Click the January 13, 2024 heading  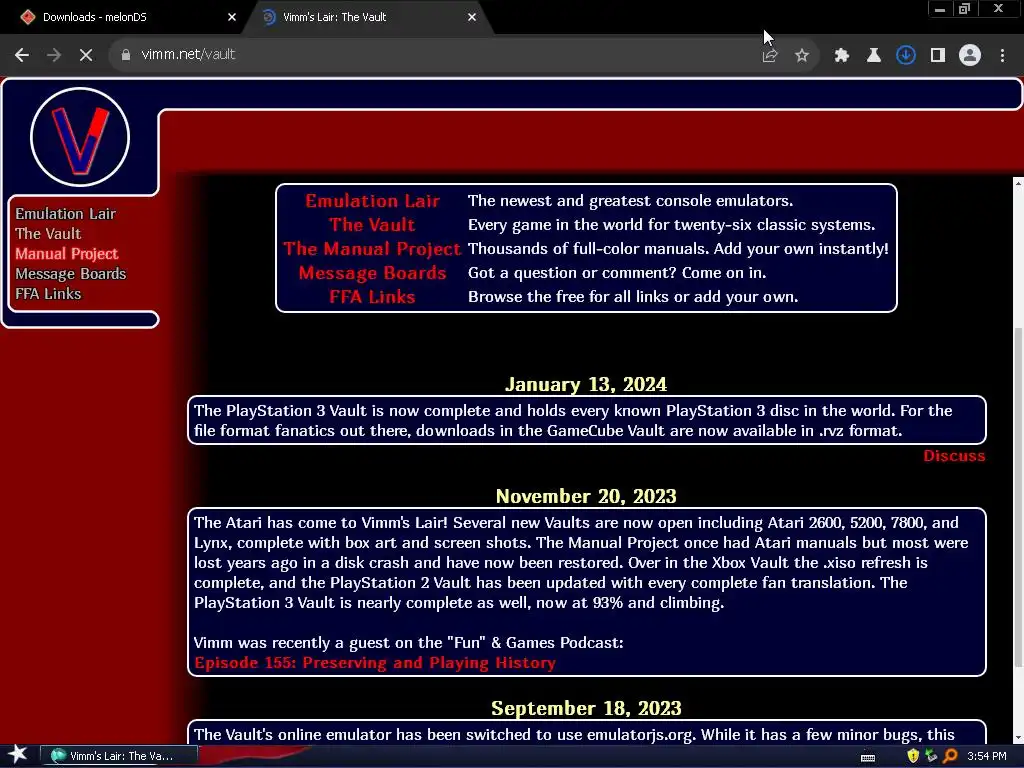point(586,384)
